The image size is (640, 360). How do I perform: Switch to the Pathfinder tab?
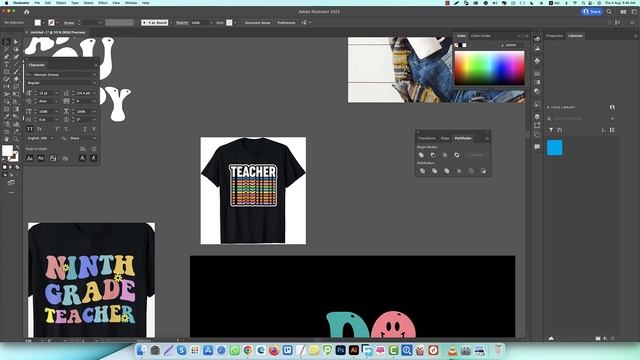click(x=463, y=138)
